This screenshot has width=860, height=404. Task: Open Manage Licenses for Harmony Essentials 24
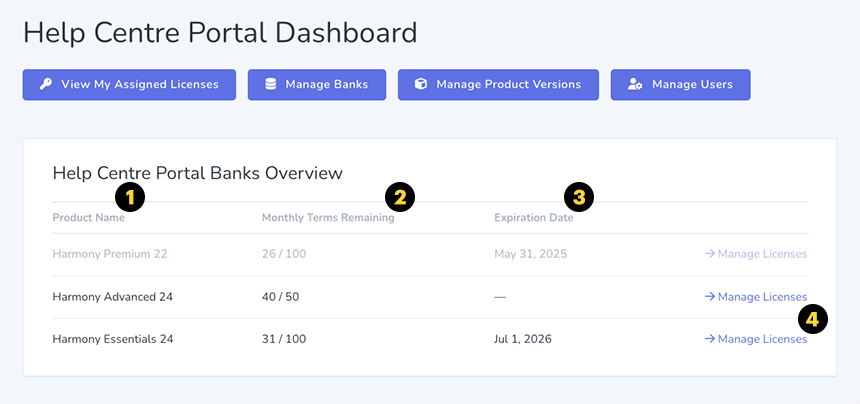pyautogui.click(x=761, y=339)
